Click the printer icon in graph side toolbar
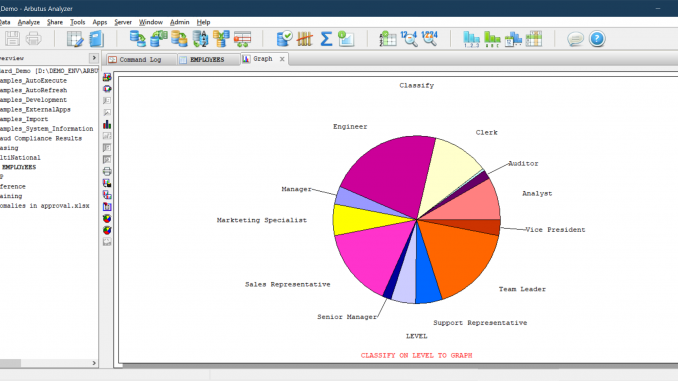This screenshot has width=678, height=381. pyautogui.click(x=107, y=171)
